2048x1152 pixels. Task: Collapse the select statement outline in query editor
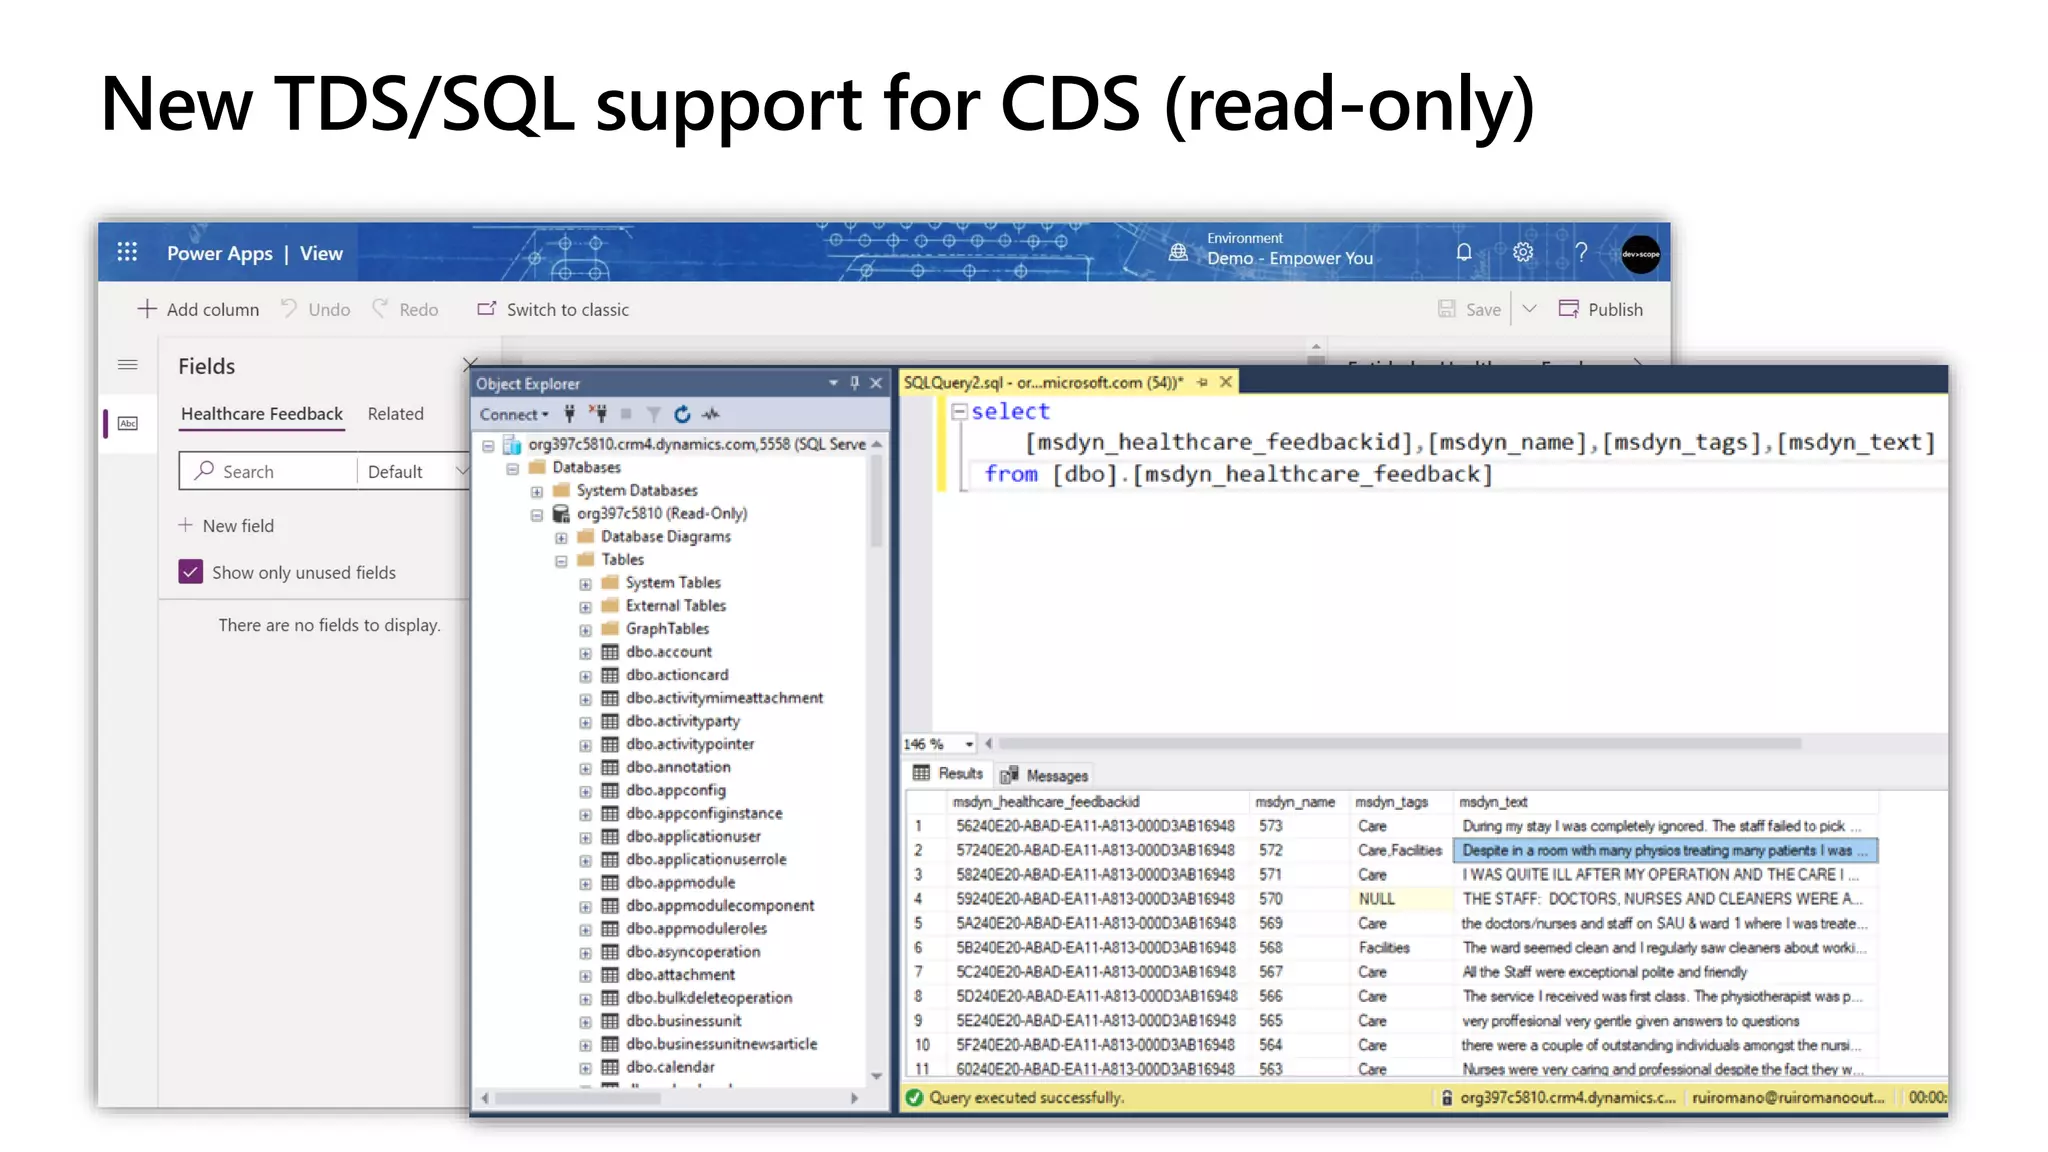(959, 411)
